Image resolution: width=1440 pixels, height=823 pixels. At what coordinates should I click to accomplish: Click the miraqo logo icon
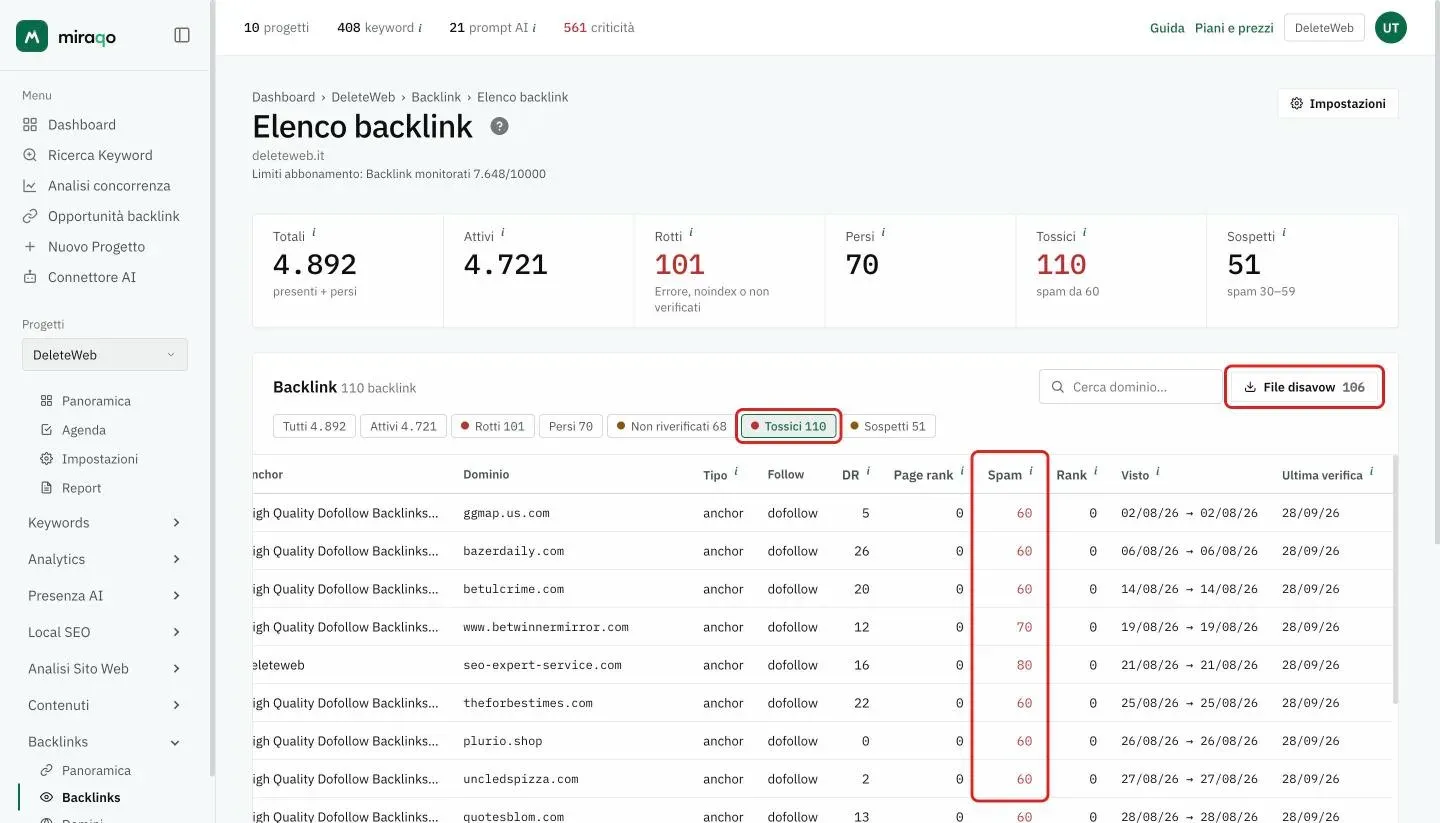click(x=32, y=36)
